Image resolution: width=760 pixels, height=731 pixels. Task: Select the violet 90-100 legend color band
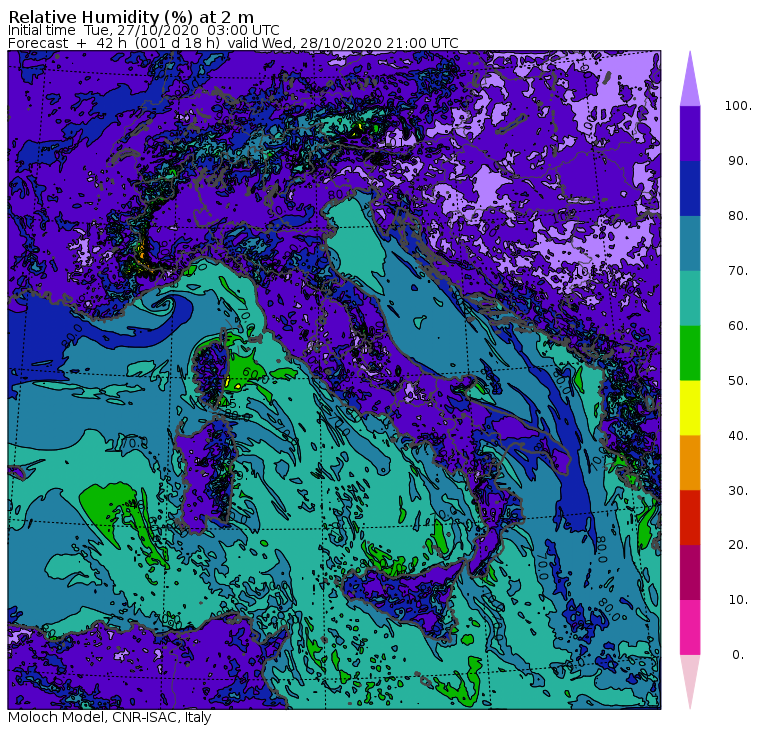pos(690,133)
